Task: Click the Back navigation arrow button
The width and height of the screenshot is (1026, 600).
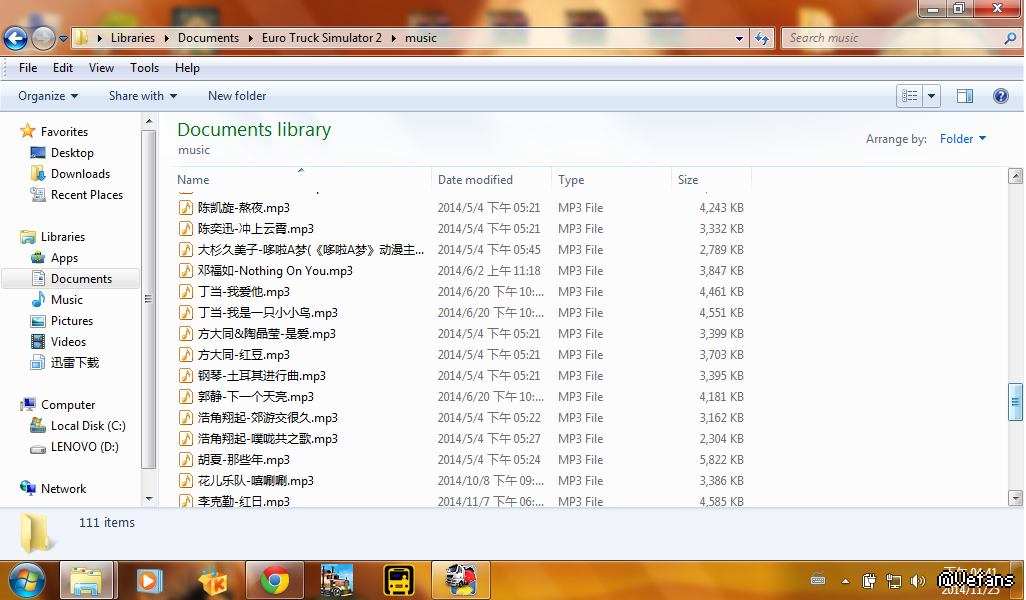Action: click(x=16, y=38)
